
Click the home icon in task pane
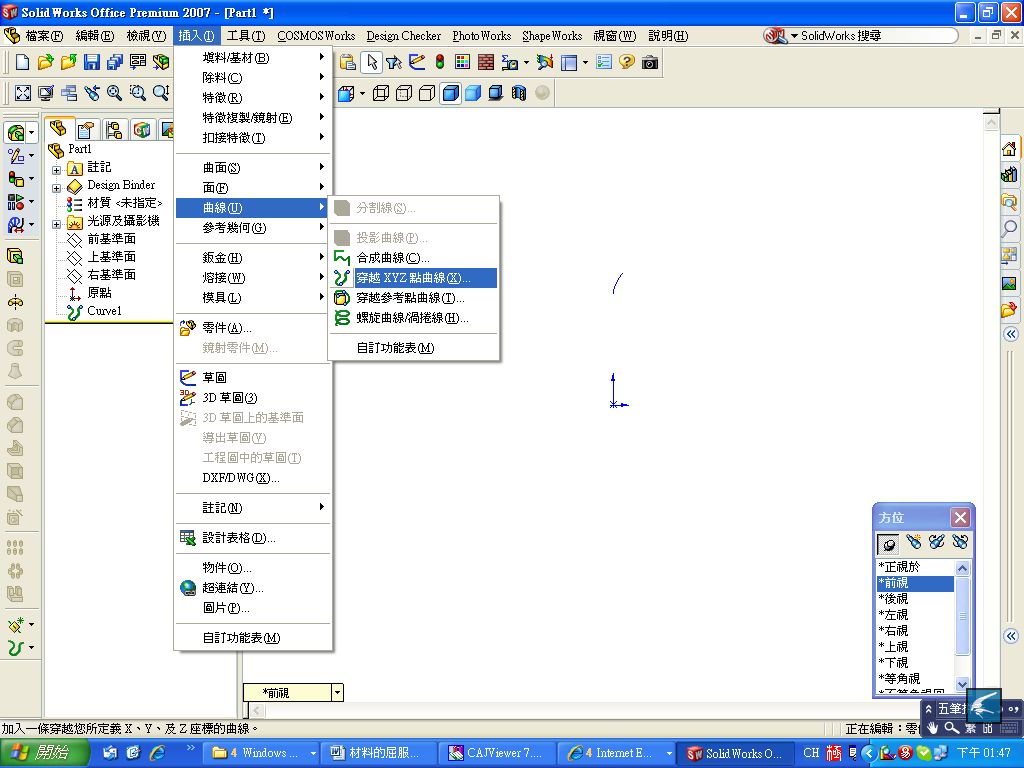coord(1009,149)
